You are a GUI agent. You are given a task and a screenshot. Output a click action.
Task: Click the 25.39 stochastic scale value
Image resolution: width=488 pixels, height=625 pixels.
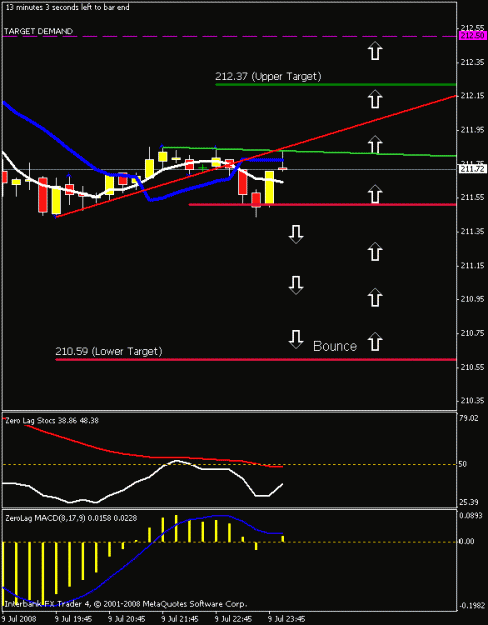(x=469, y=502)
